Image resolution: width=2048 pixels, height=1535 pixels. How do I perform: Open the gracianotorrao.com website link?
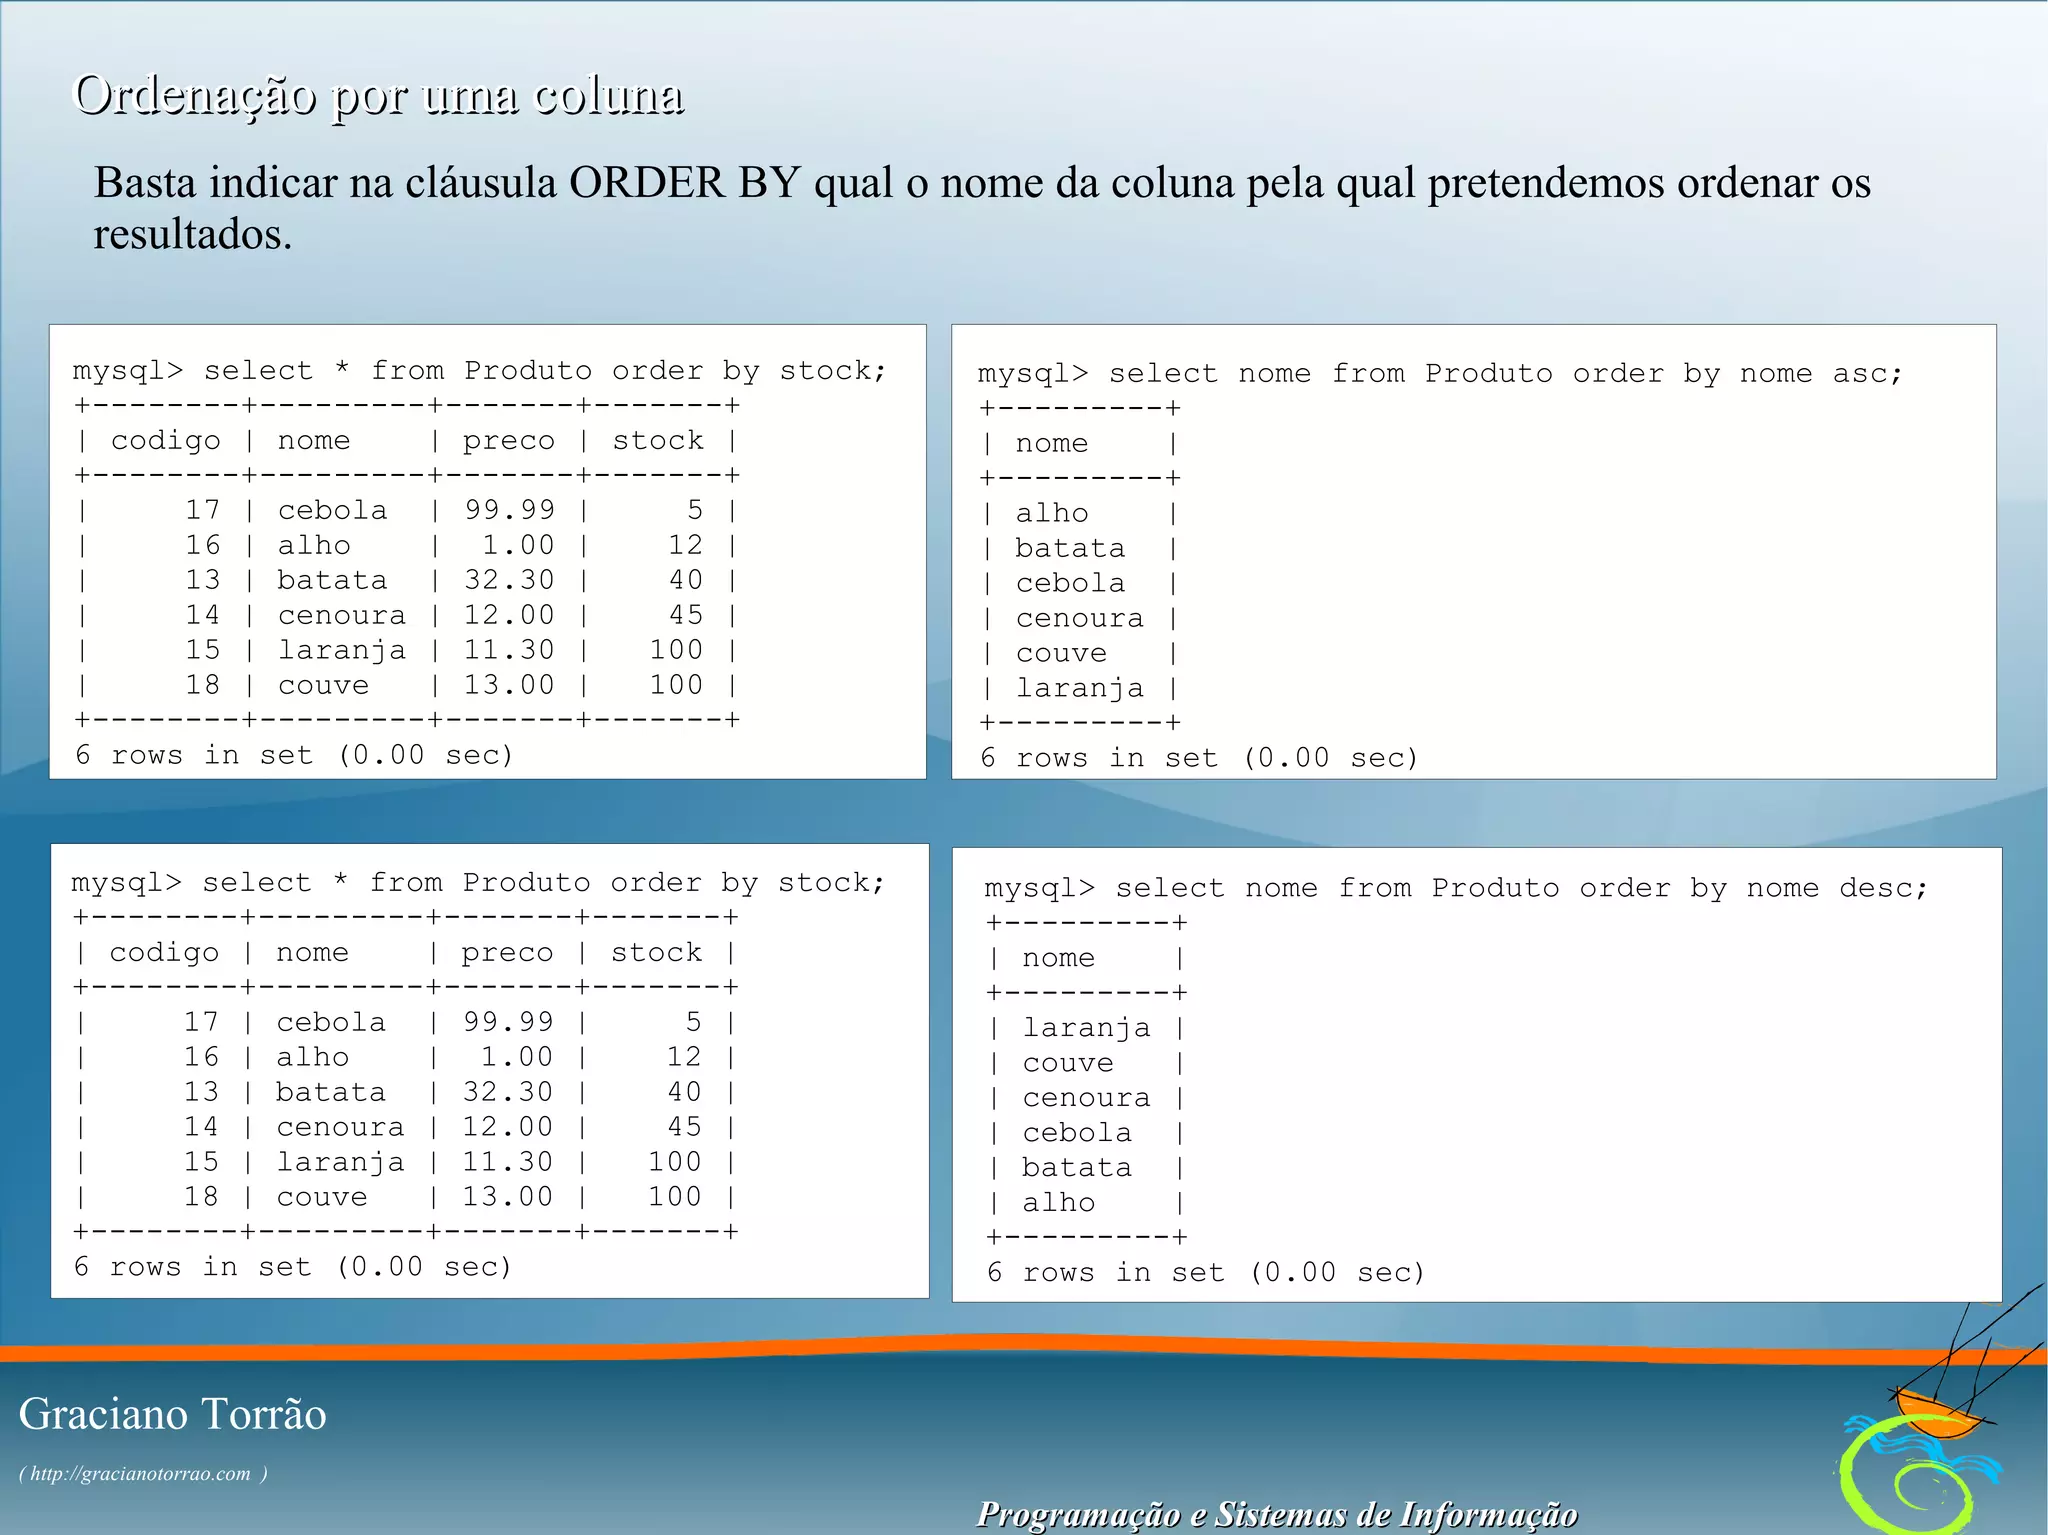pos(143,1473)
